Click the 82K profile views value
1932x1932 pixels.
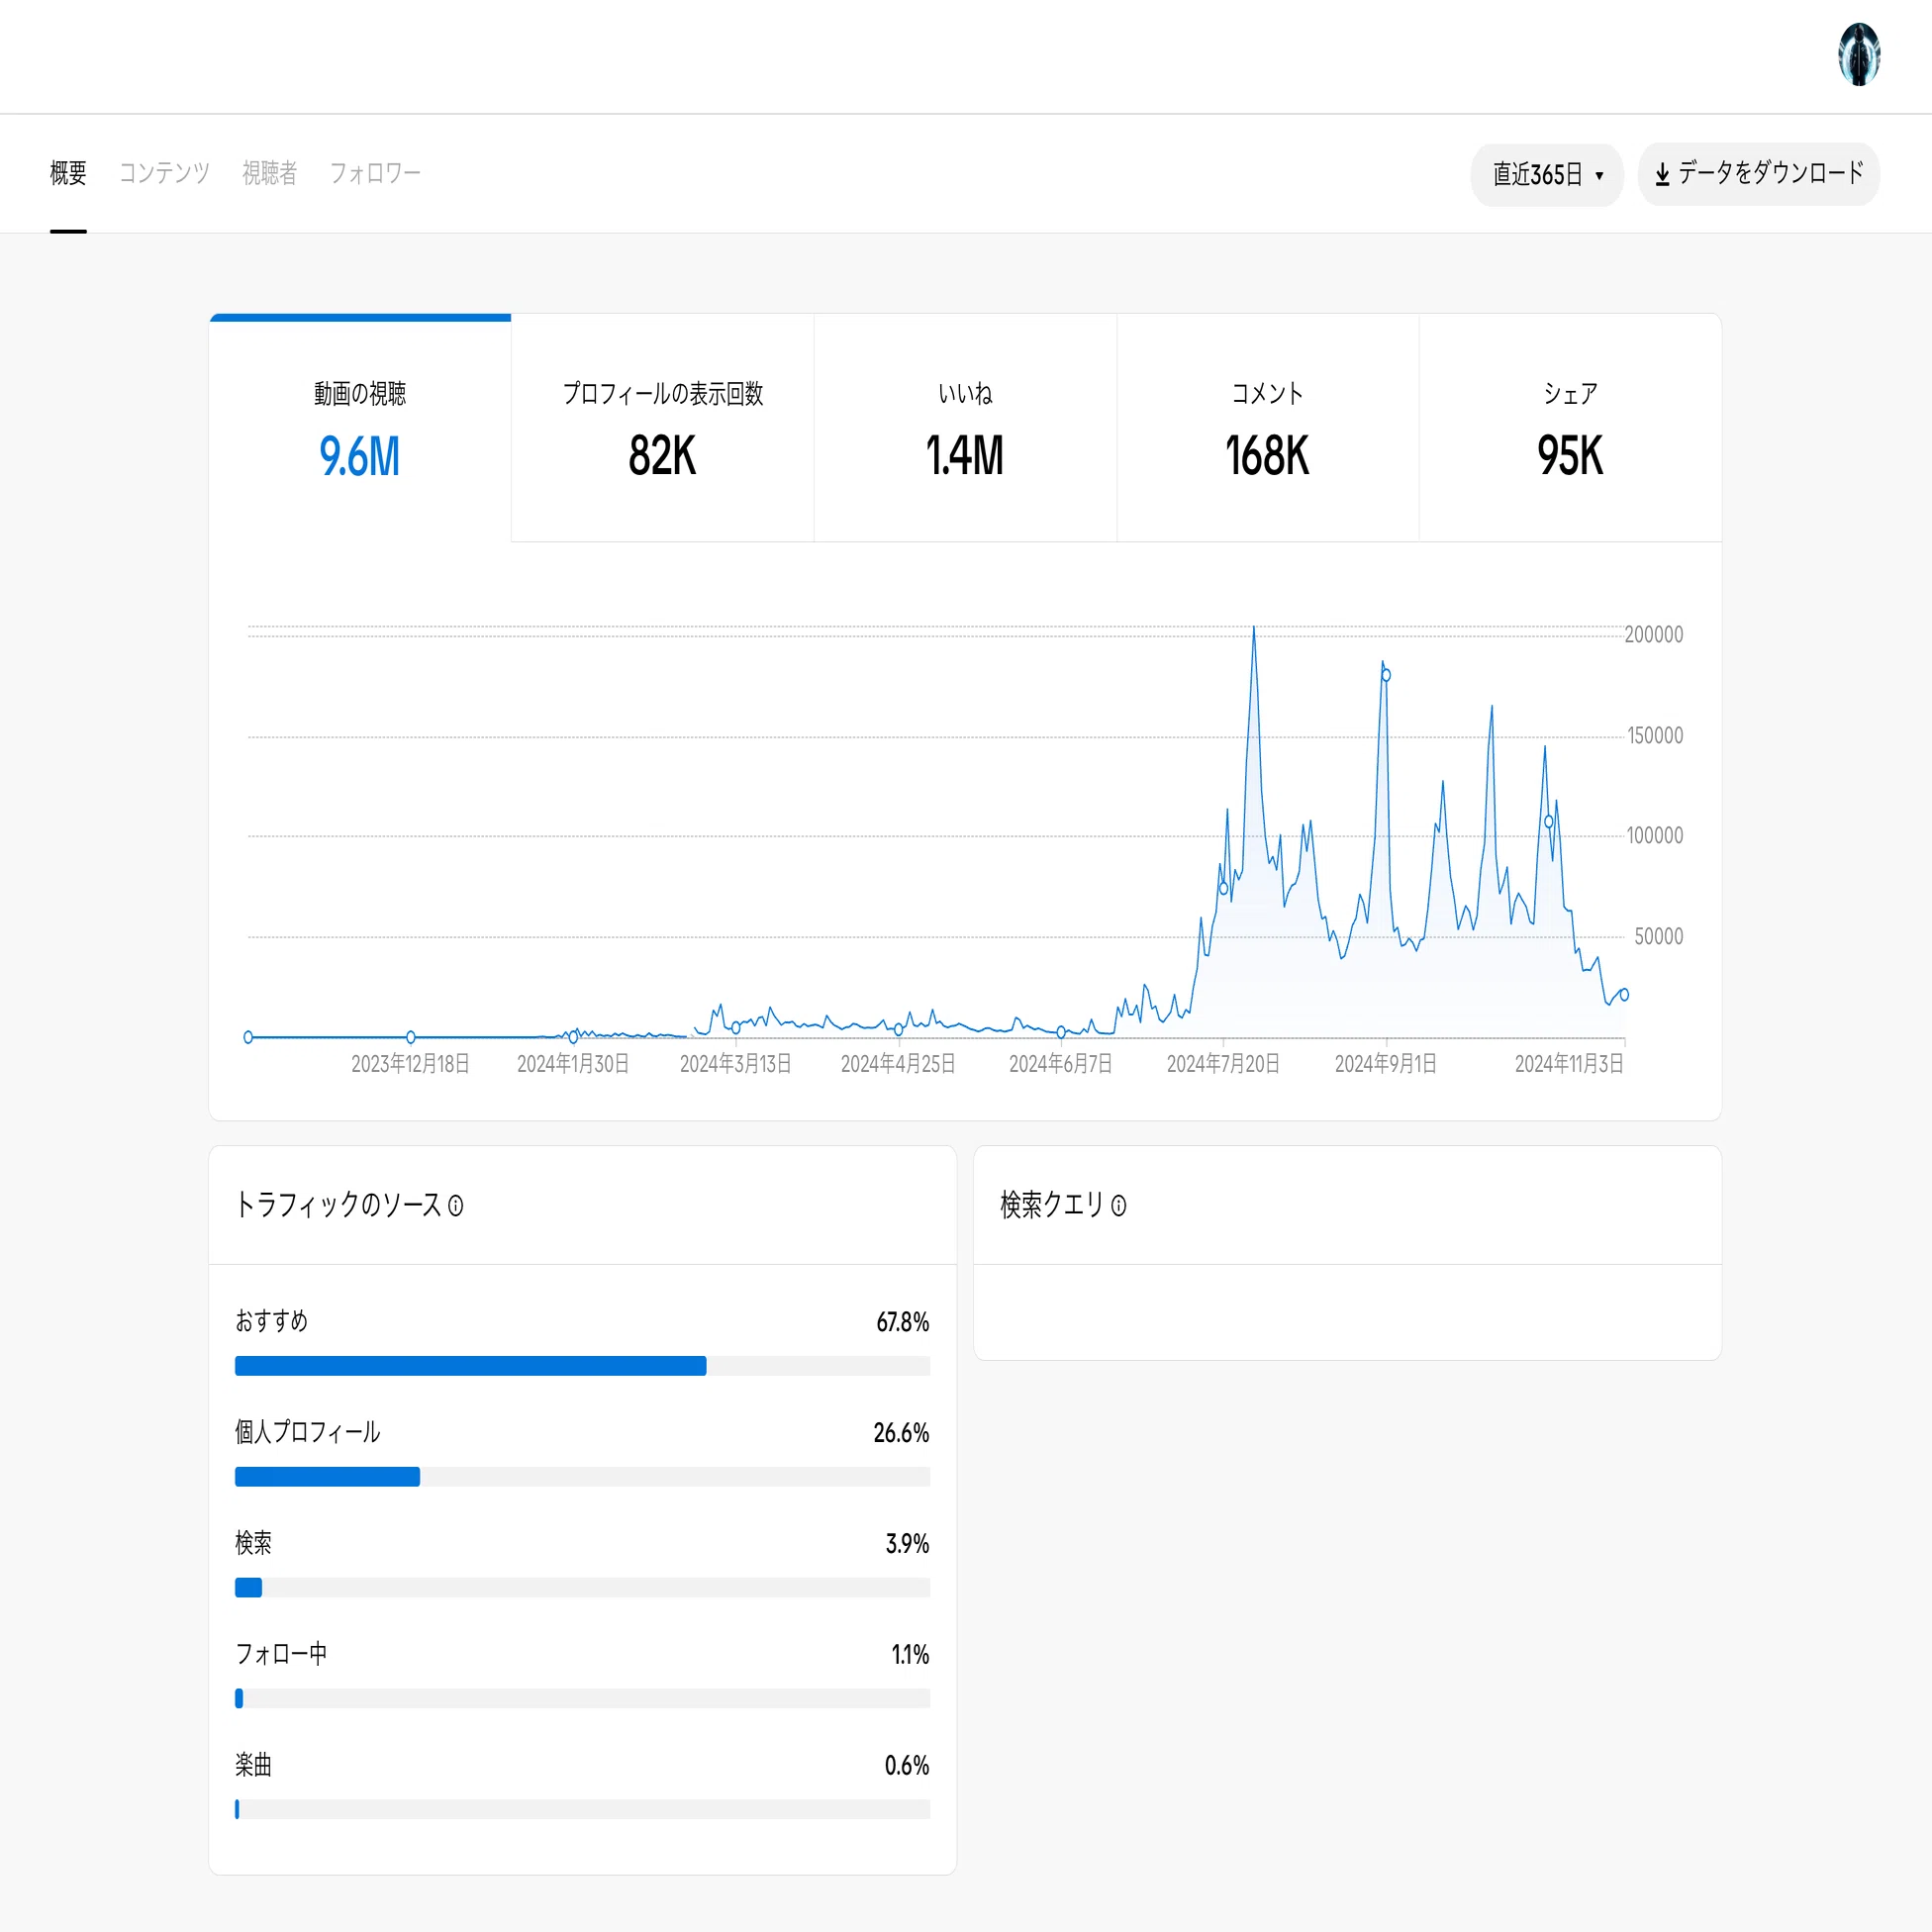(662, 457)
